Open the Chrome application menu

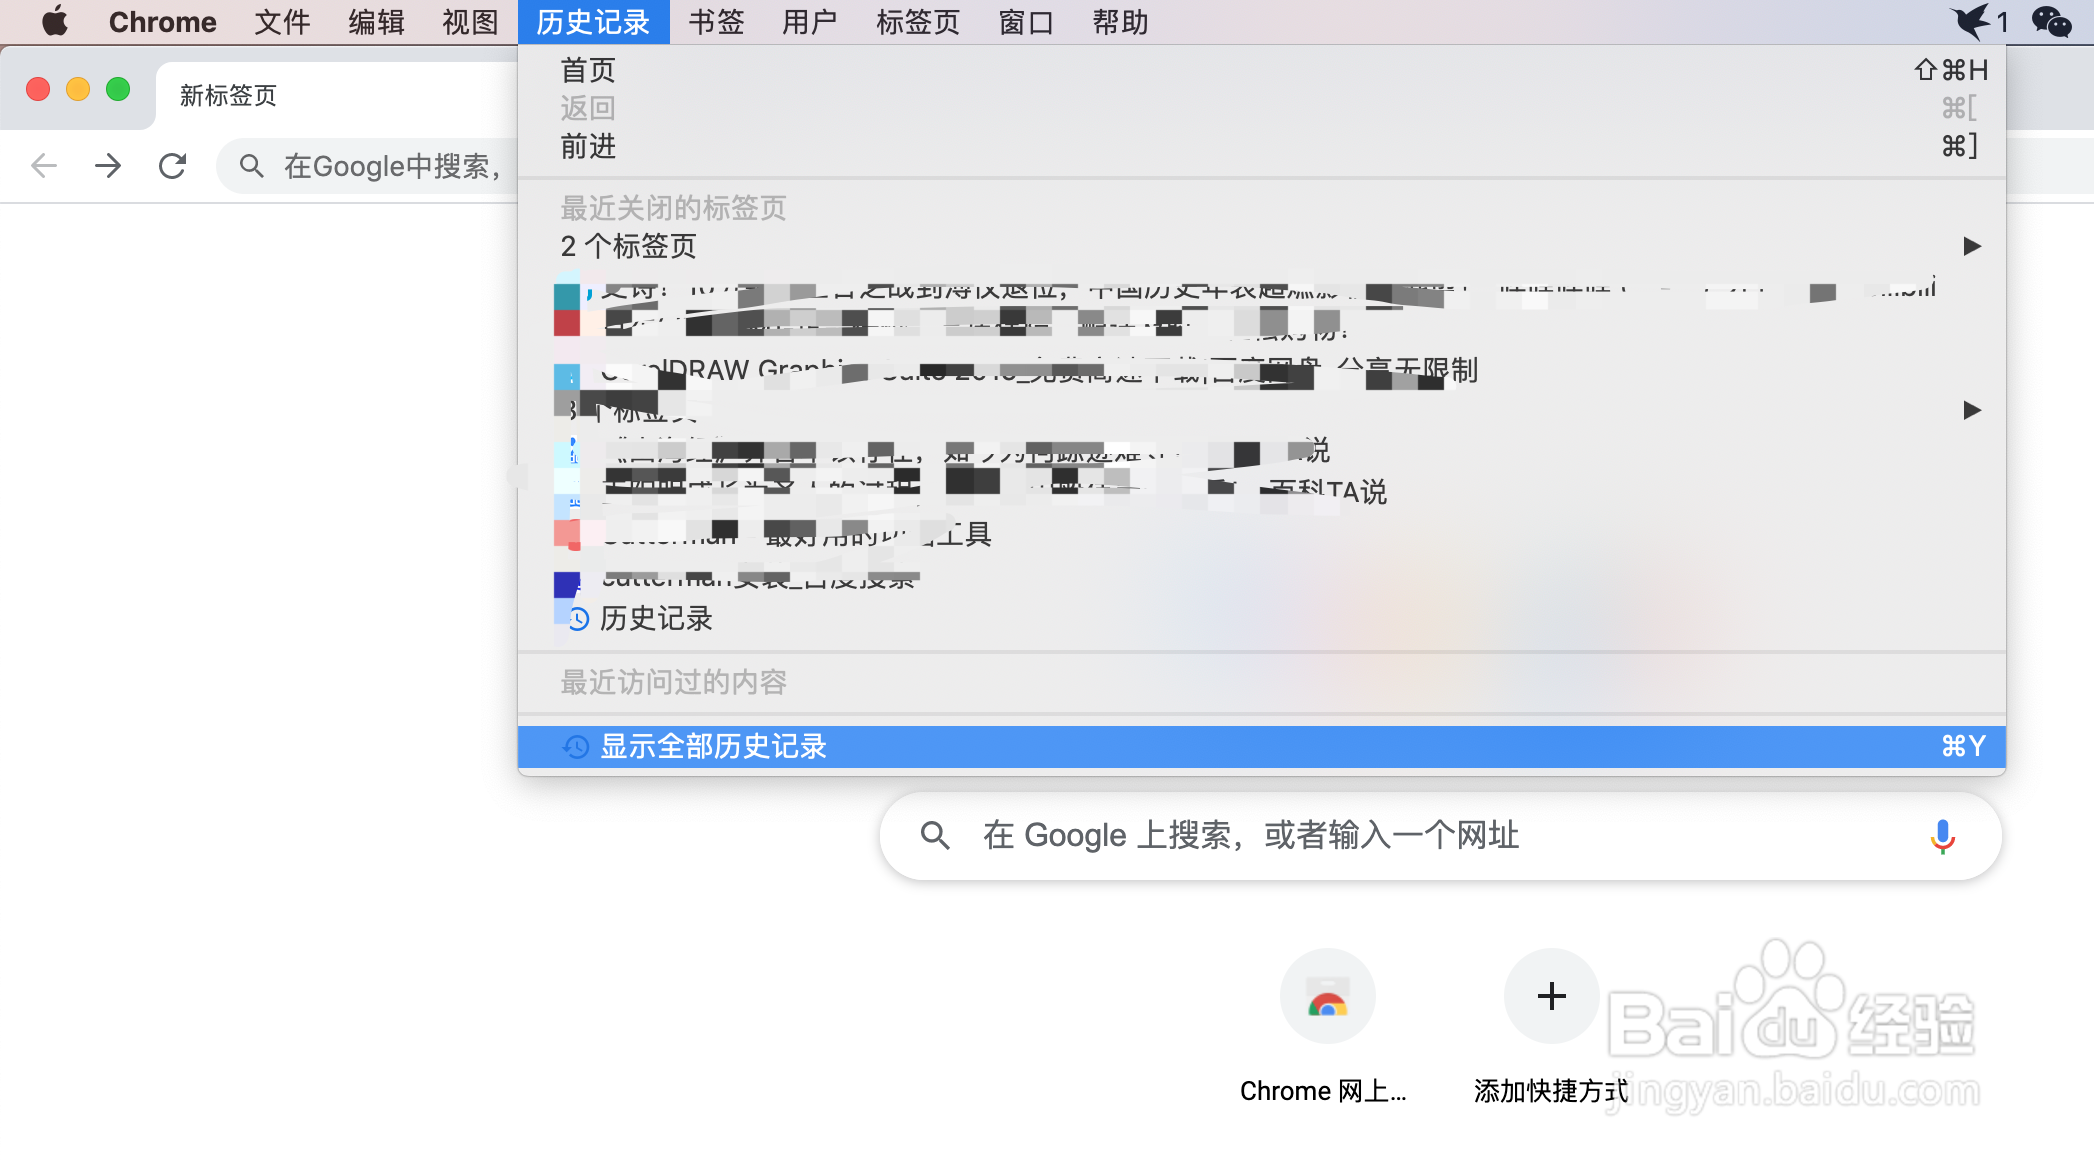162,22
